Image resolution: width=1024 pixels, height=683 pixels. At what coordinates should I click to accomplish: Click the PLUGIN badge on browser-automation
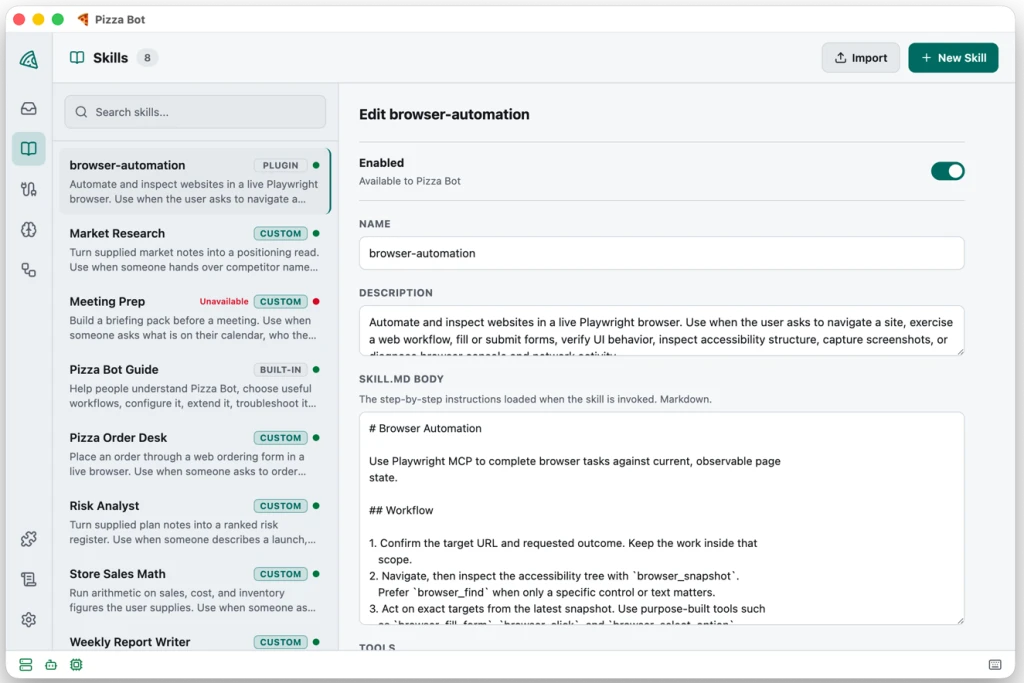[280, 165]
